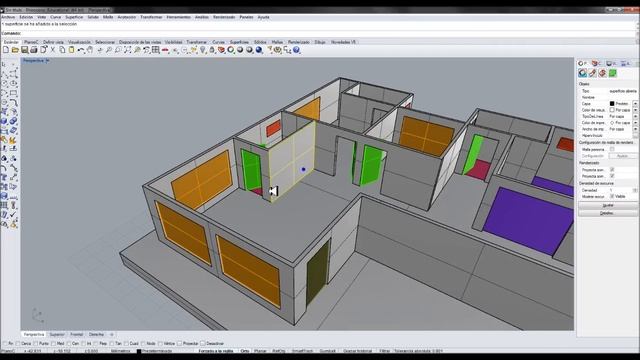Open the Capa layer dropdown
This screenshot has width=640, height=360.
coord(636,104)
